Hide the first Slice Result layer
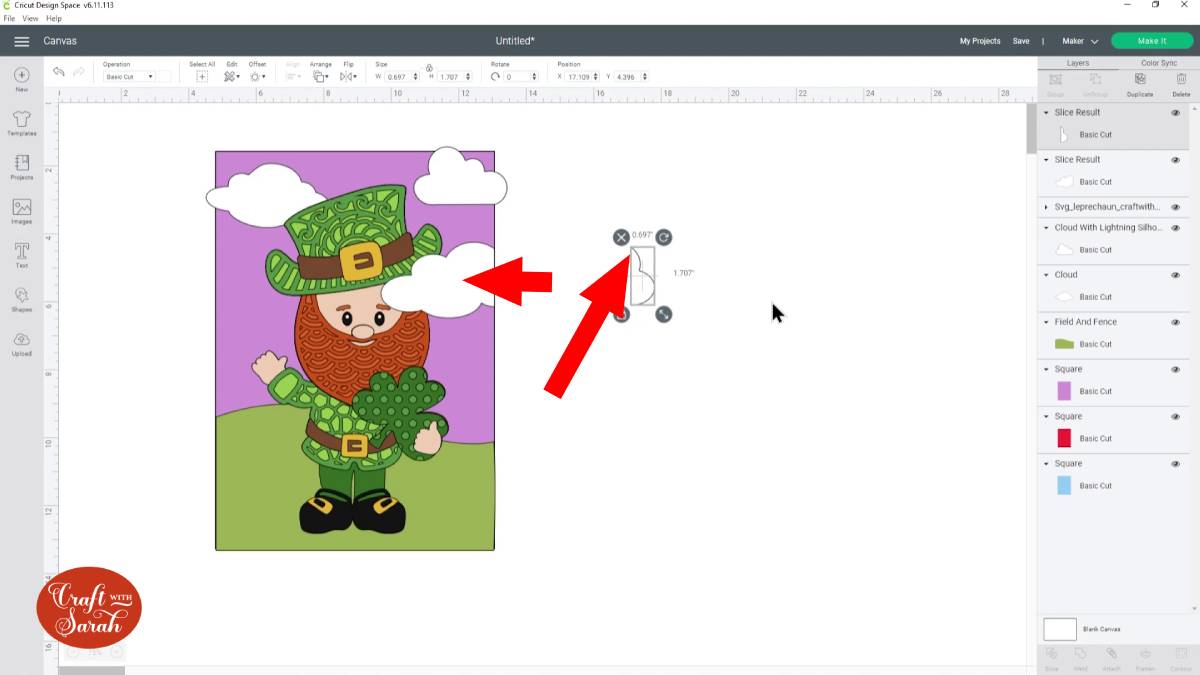 (x=1175, y=113)
